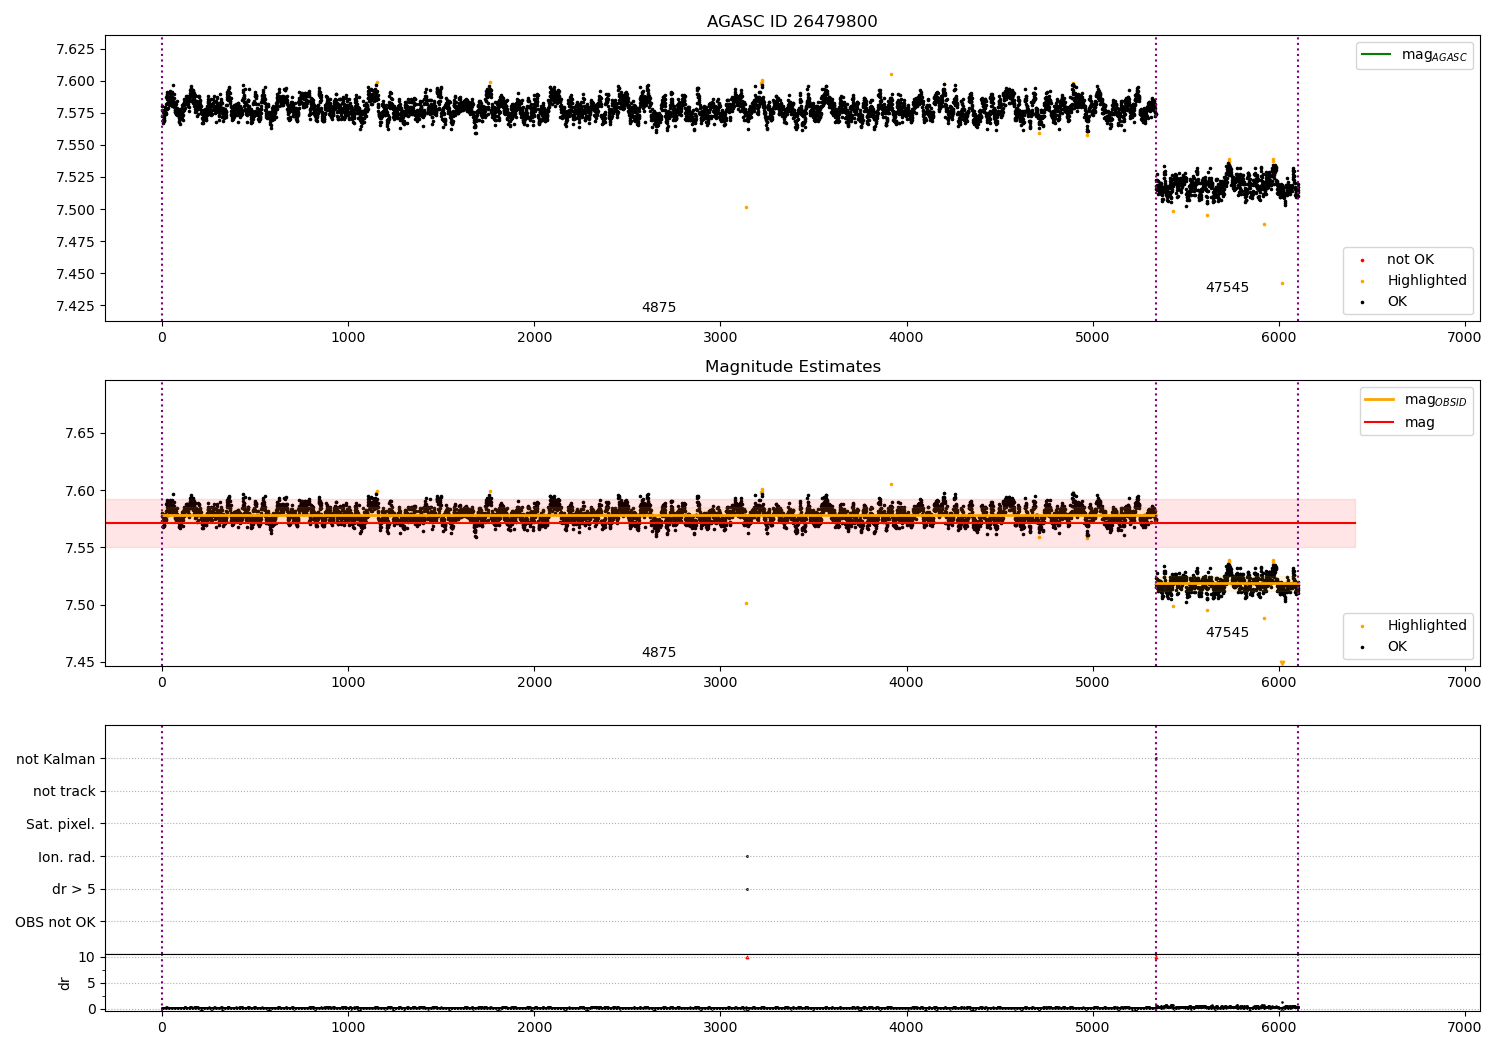This screenshot has height=1050, width=1500.
Task: Click the 'not track' row label
Action: [64, 792]
